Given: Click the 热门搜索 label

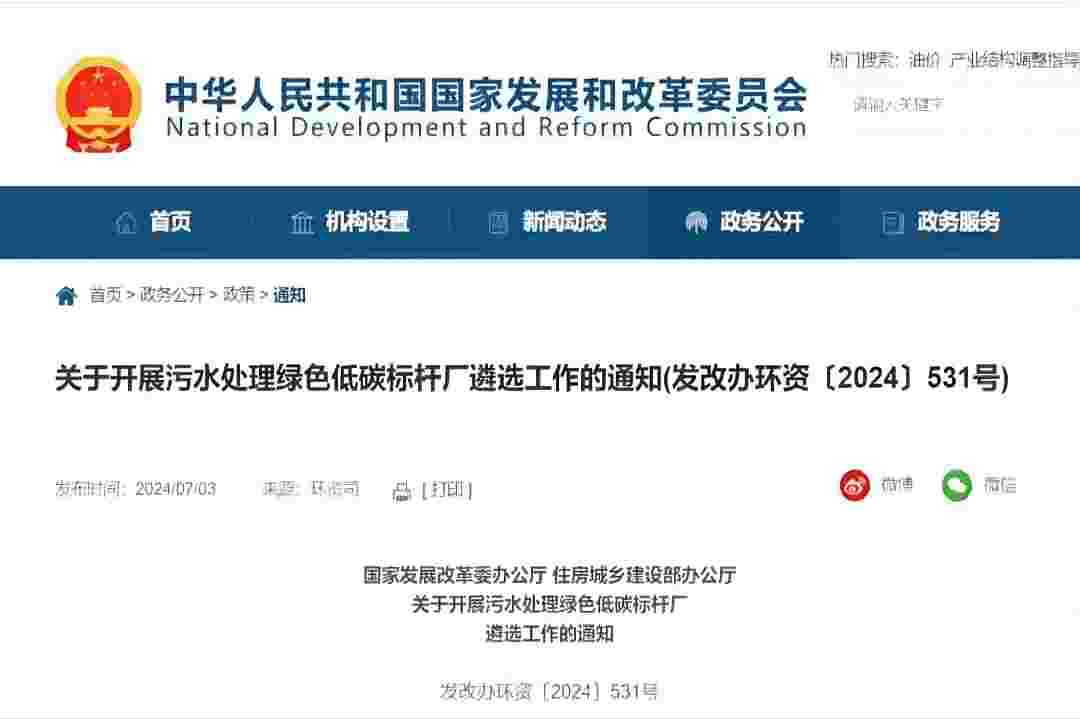Looking at the screenshot, I should point(863,60).
